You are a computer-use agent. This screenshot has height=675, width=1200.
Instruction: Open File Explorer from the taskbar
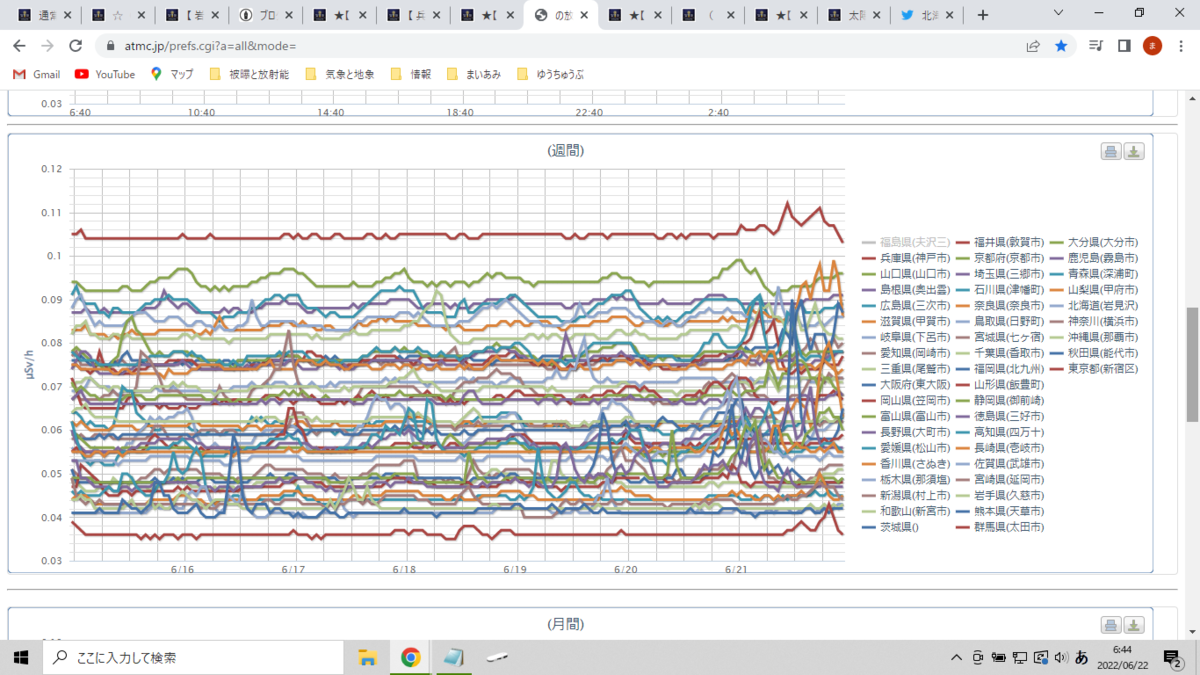click(367, 657)
